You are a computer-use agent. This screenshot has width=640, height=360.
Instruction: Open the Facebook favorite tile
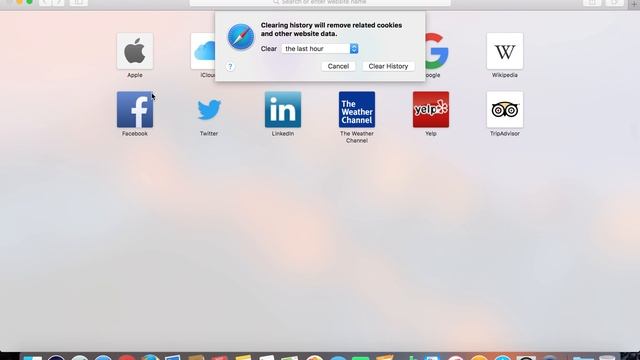[135, 109]
